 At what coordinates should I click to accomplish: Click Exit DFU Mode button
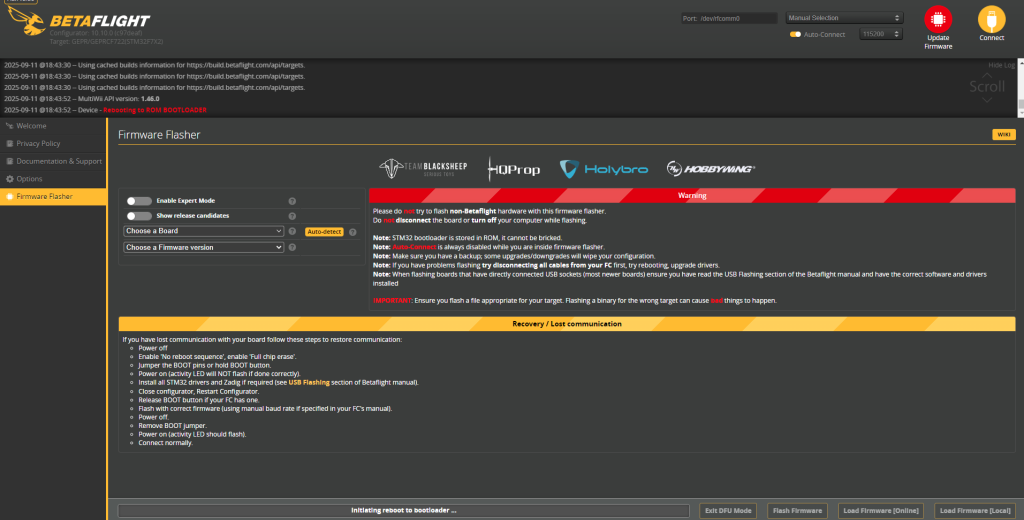[x=728, y=511]
